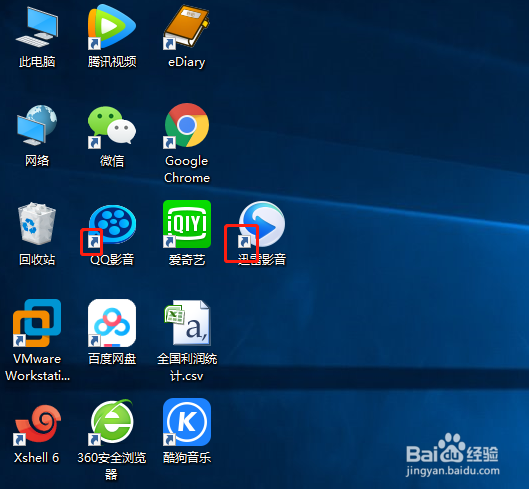This screenshot has width=529, height=489.
Task: Click the 酷狗音乐 K icon
Action: (187, 422)
